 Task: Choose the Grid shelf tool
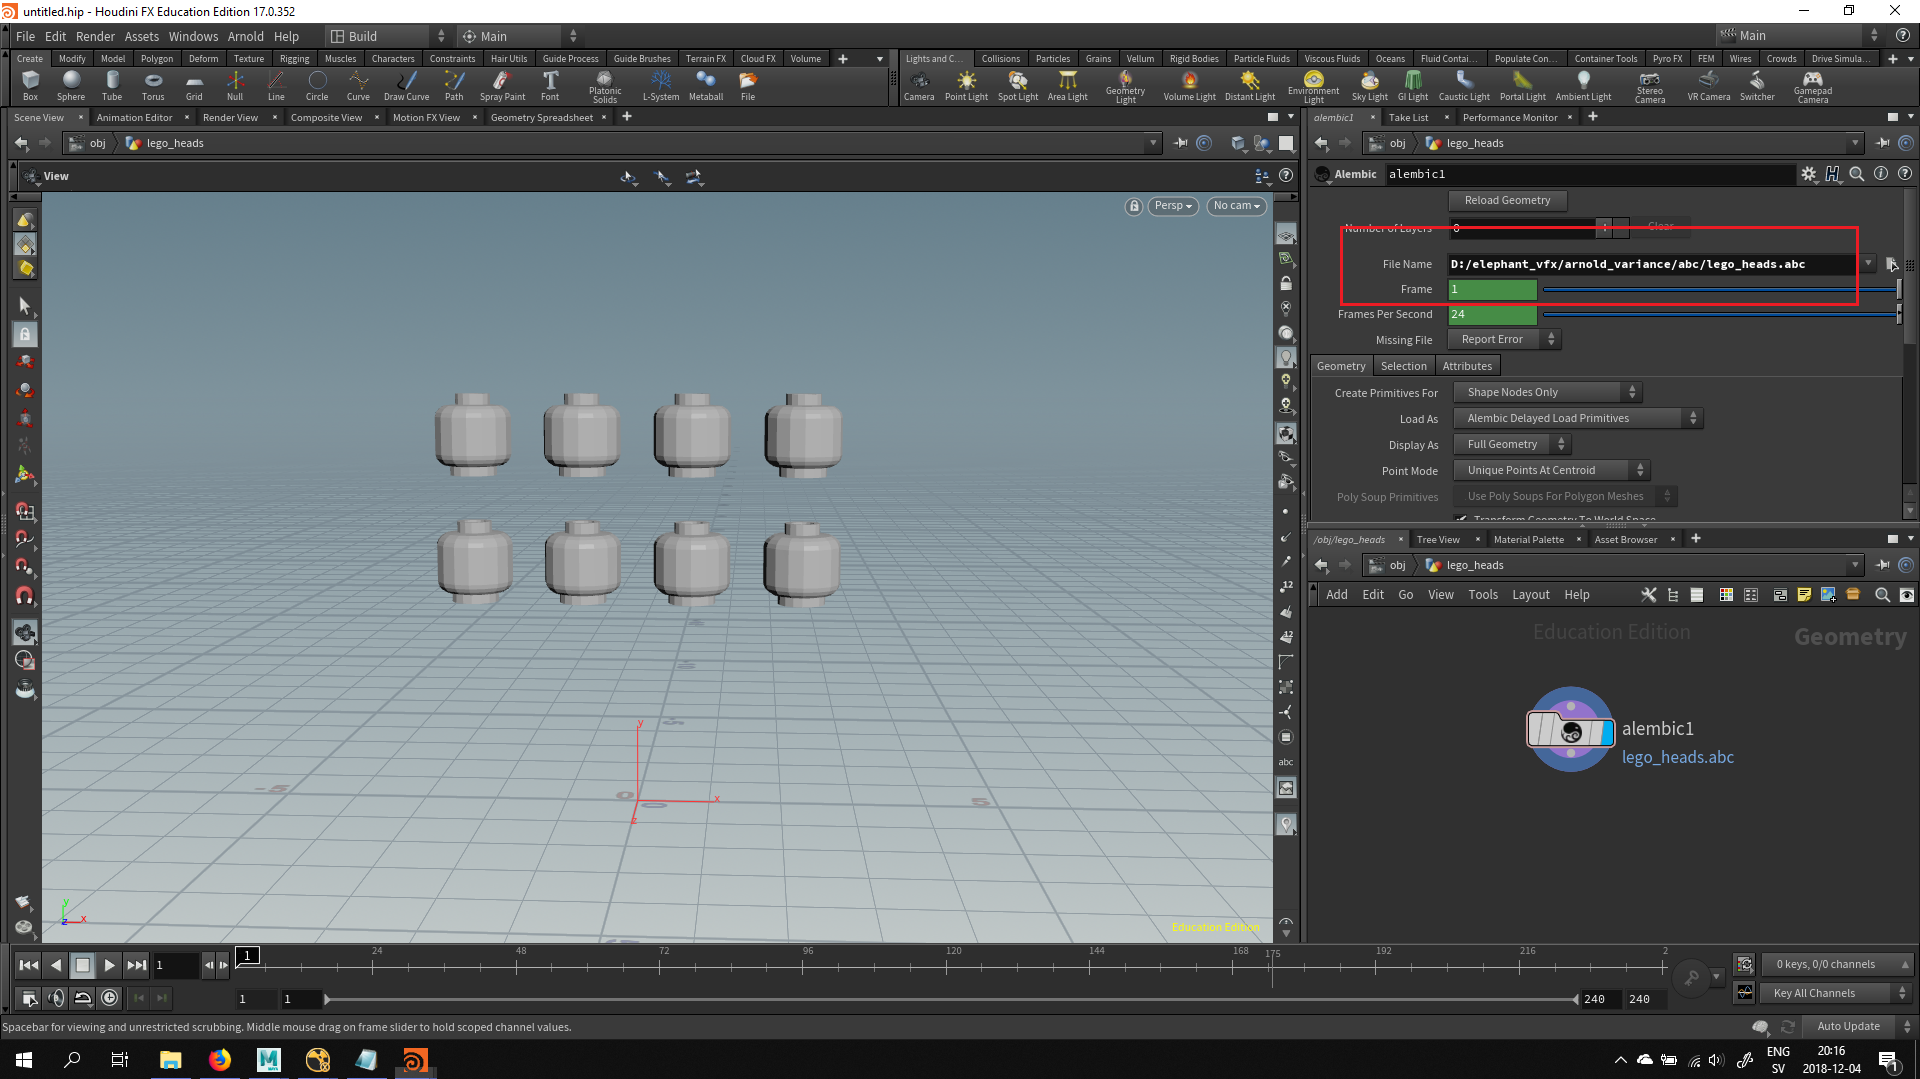(194, 86)
